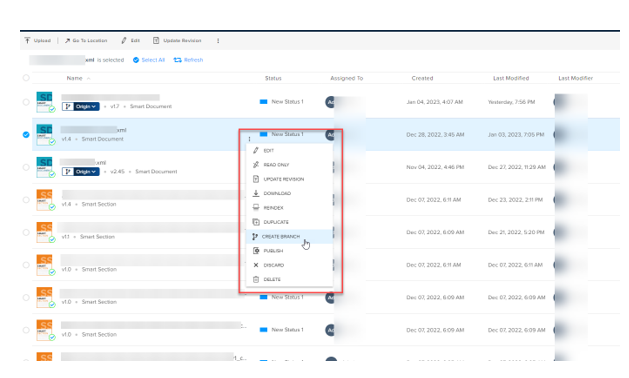Click the 'Jan 04, 2023, 4:07 AM' created date
629x378 pixels.
[435, 102]
